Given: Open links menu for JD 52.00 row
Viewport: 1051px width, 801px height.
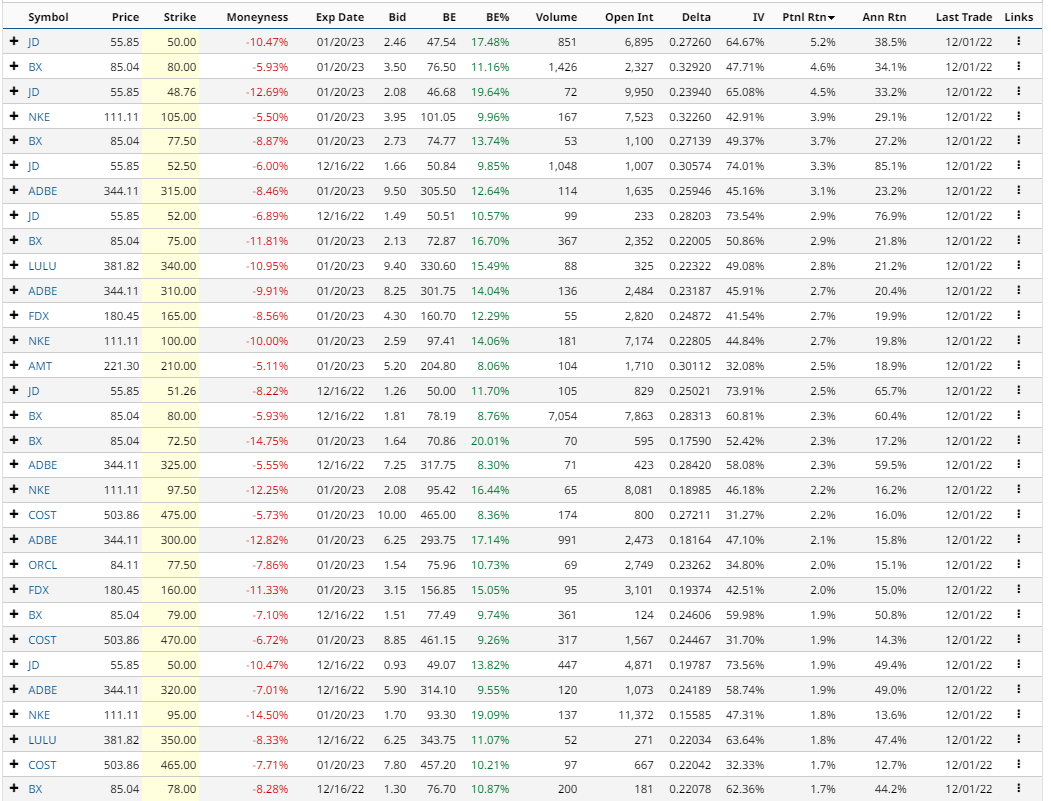Looking at the screenshot, I should (x=1018, y=216).
